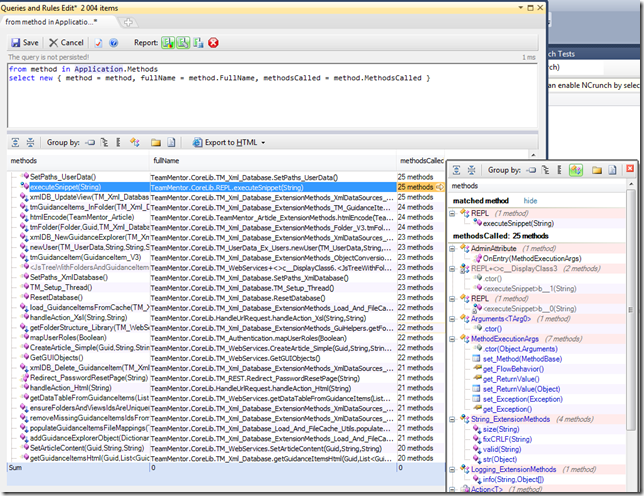This screenshot has width=644, height=496.
Task: Open the help icon in query toolbar
Action: [x=113, y=43]
